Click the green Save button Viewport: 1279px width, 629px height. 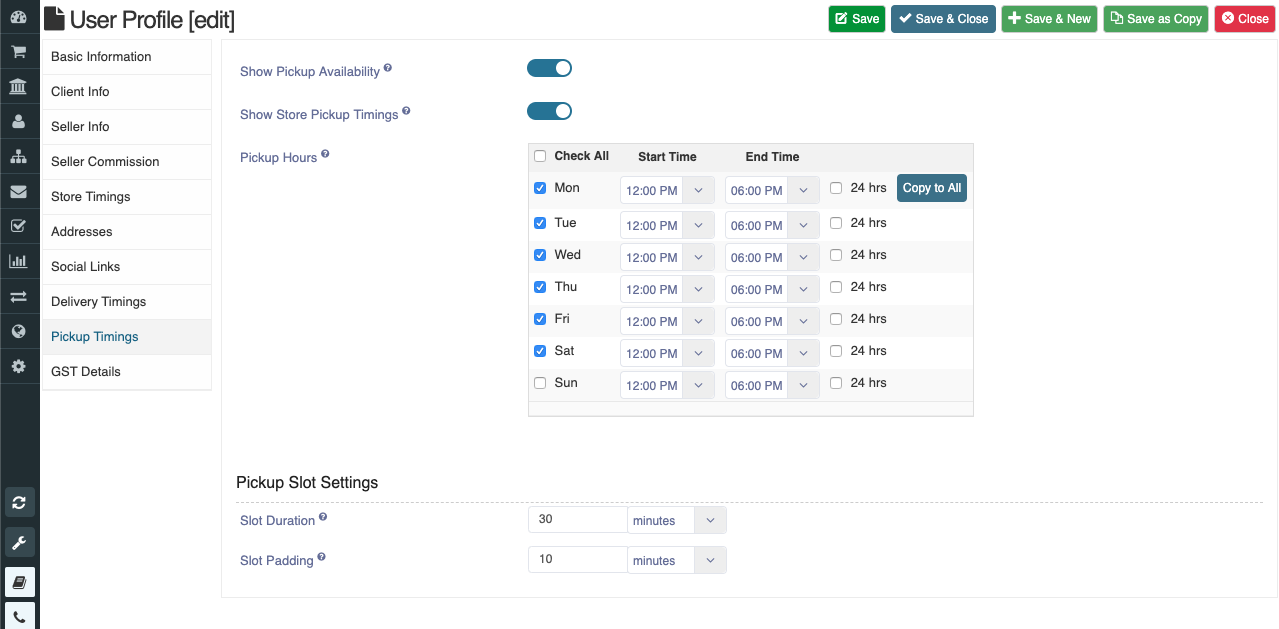tap(857, 19)
